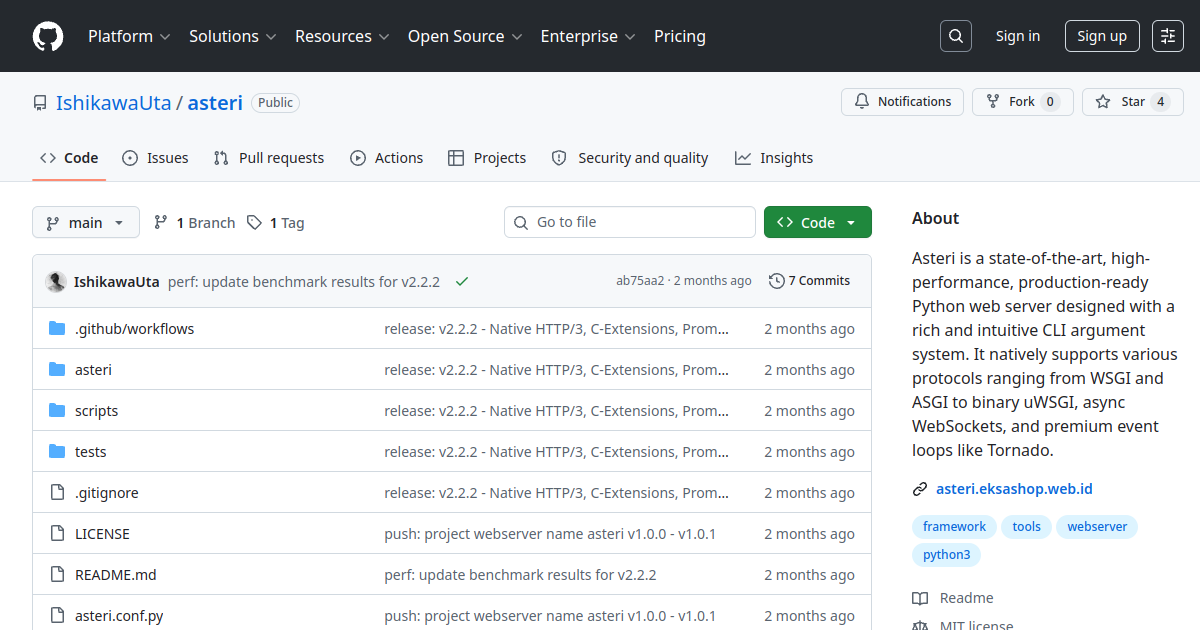
Task: Click the tag icon next to 1 Tag
Action: pos(255,223)
